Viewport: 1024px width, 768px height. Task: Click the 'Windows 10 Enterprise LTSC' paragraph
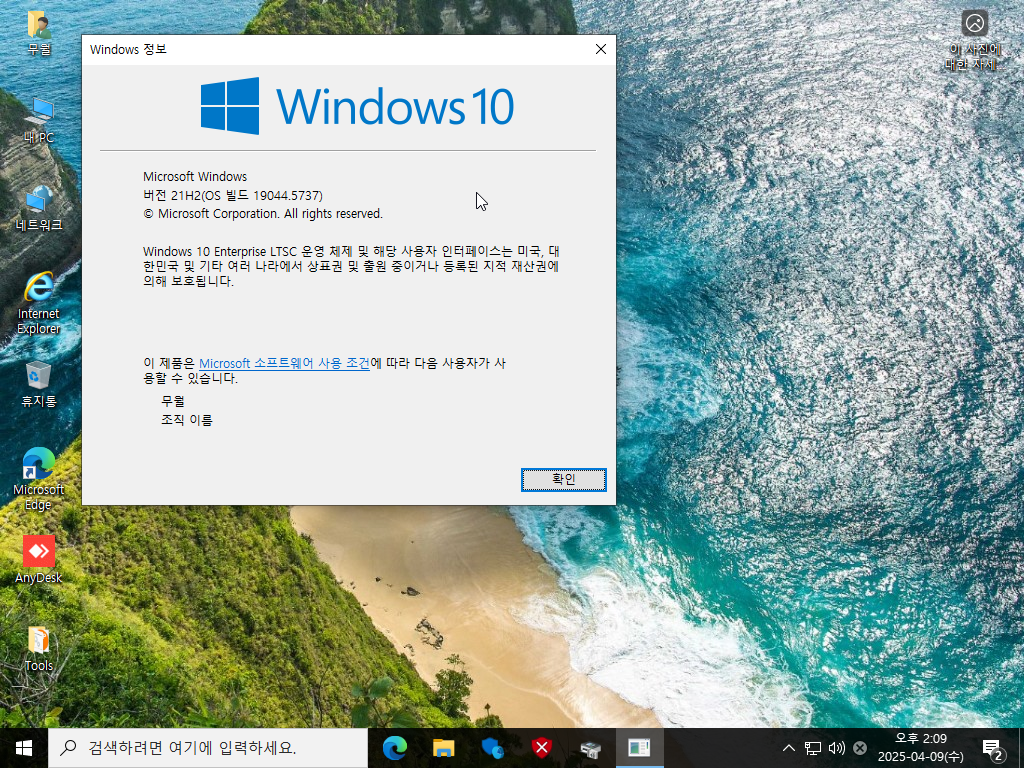tap(351, 266)
